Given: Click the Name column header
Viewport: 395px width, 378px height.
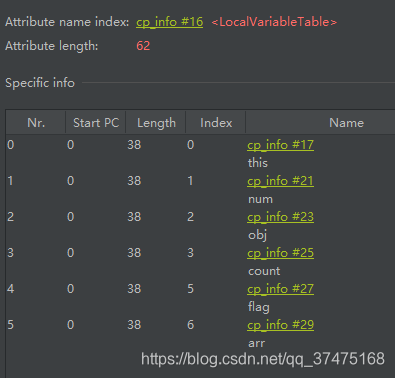Looking at the screenshot, I should 346,123.
